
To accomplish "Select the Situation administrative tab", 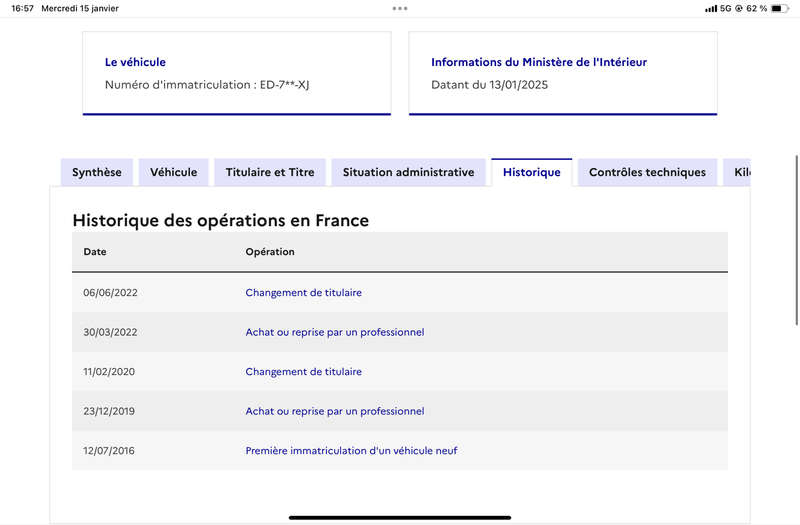I will (409, 172).
